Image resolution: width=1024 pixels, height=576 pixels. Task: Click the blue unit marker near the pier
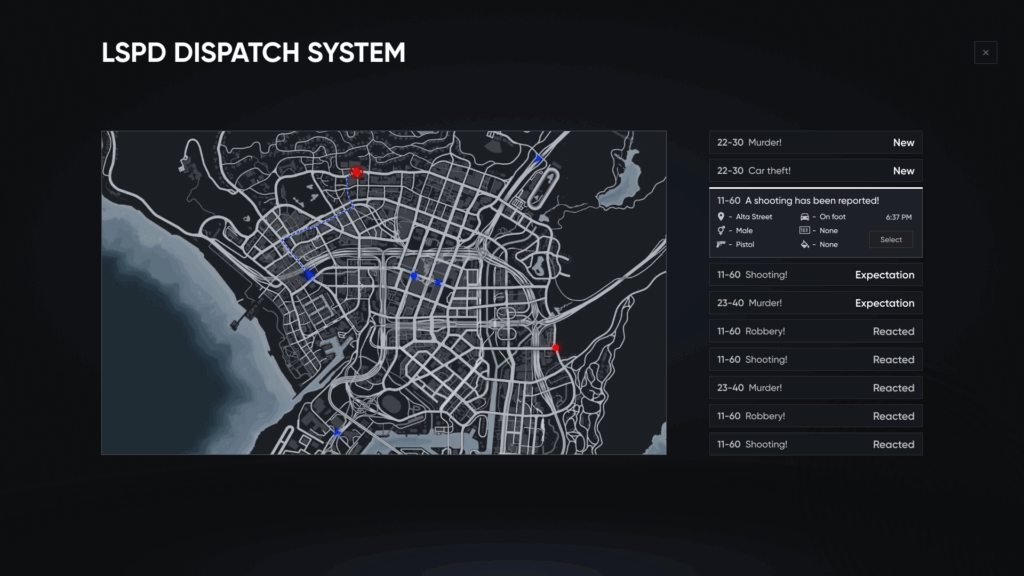click(310, 275)
